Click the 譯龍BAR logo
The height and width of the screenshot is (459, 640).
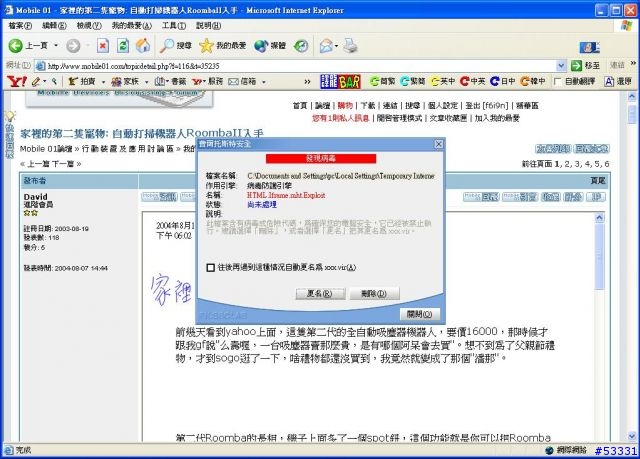click(x=340, y=82)
